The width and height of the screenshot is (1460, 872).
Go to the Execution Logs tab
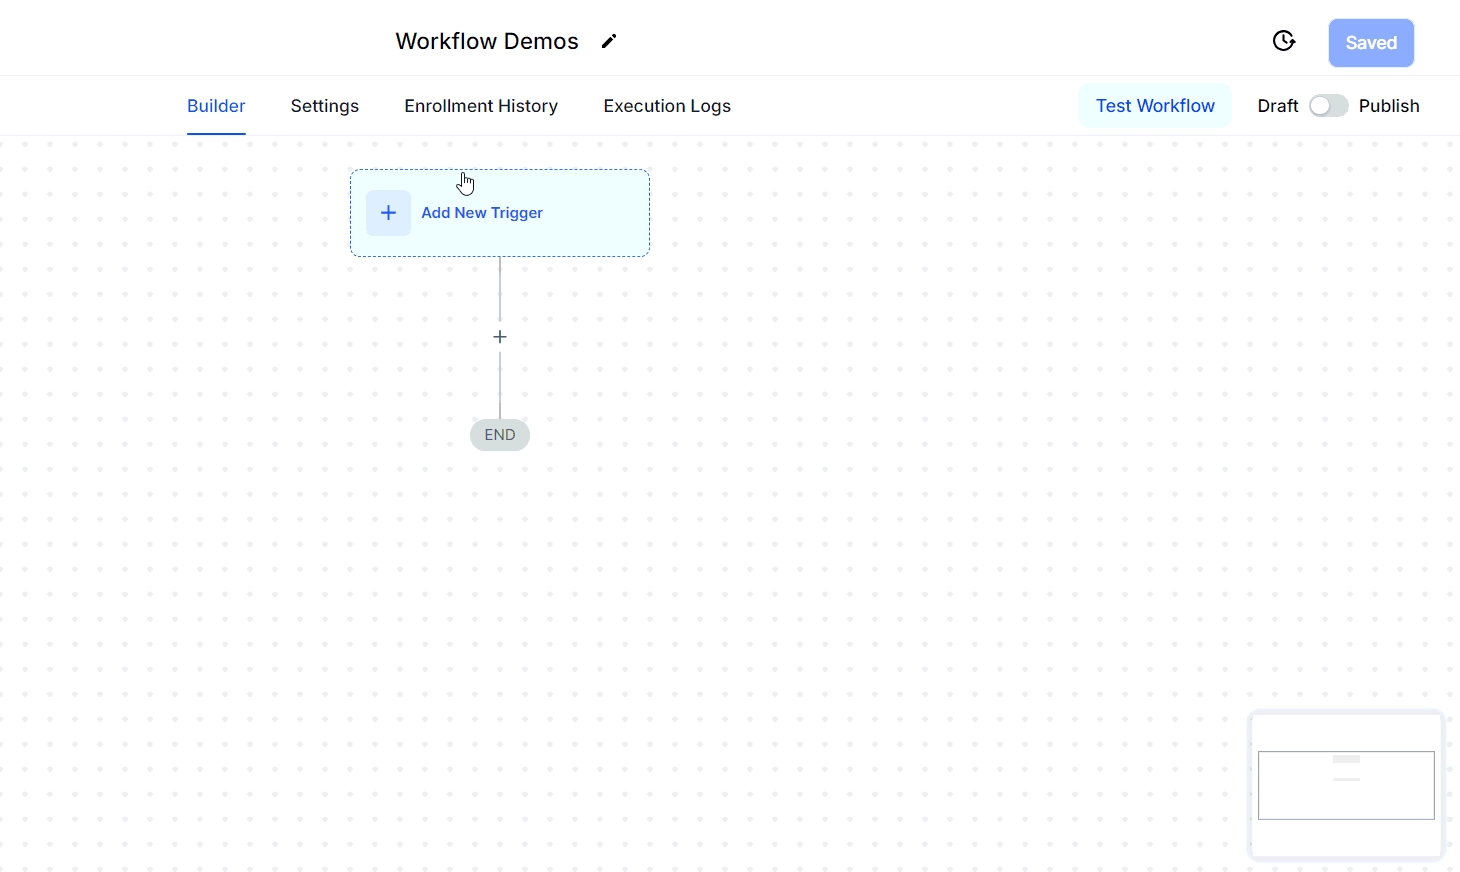667,106
